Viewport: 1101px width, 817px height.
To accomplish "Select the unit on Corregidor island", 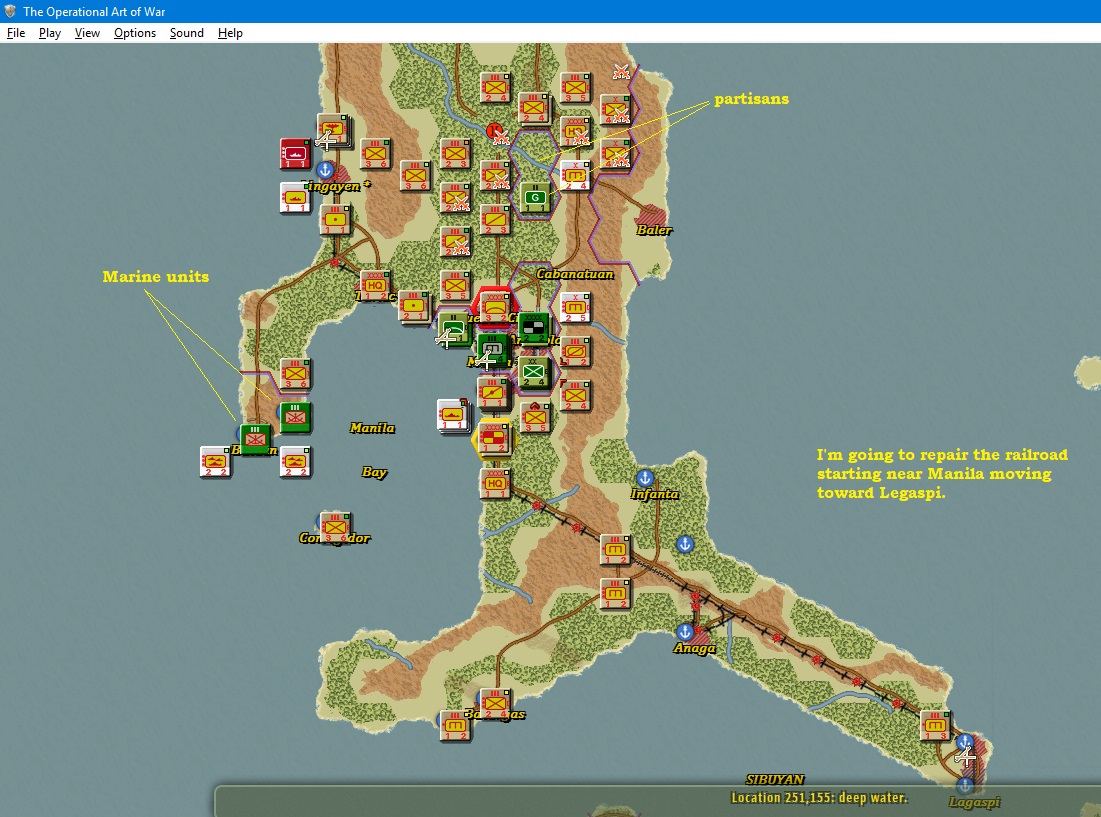I will [x=335, y=526].
